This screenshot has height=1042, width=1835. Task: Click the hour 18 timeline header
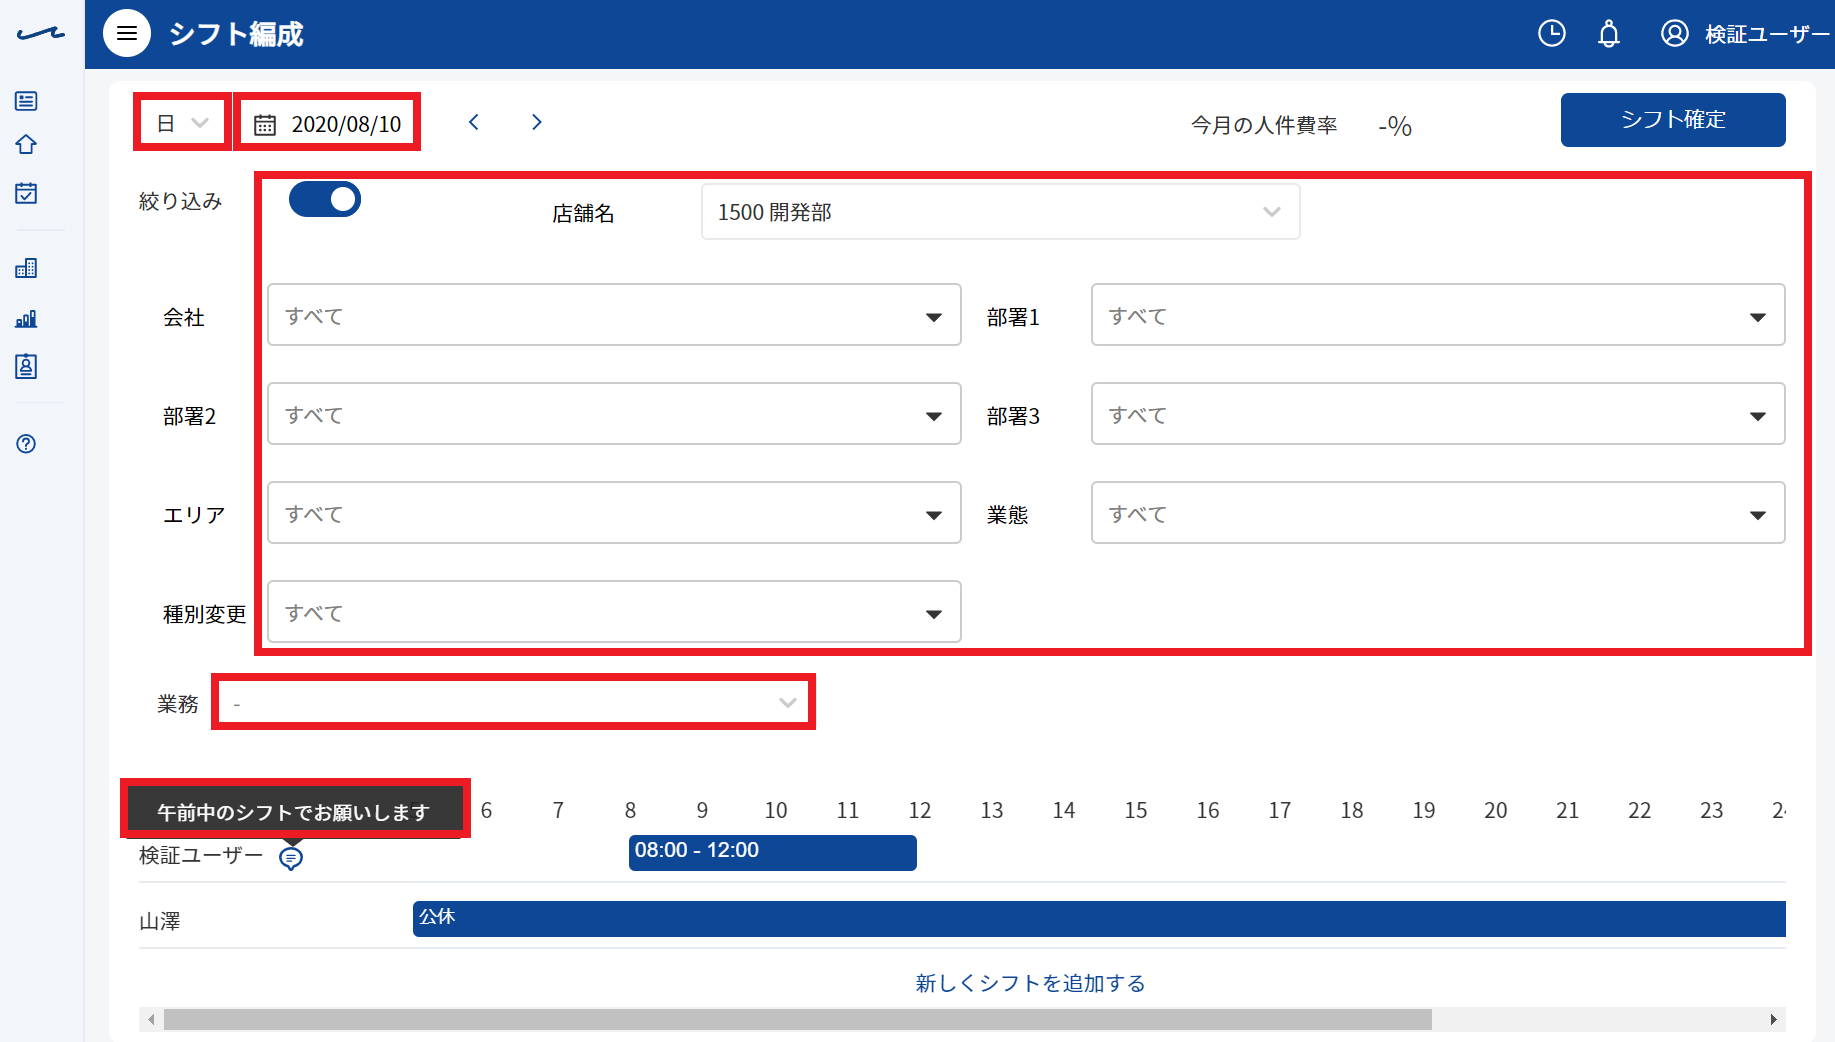1352,810
